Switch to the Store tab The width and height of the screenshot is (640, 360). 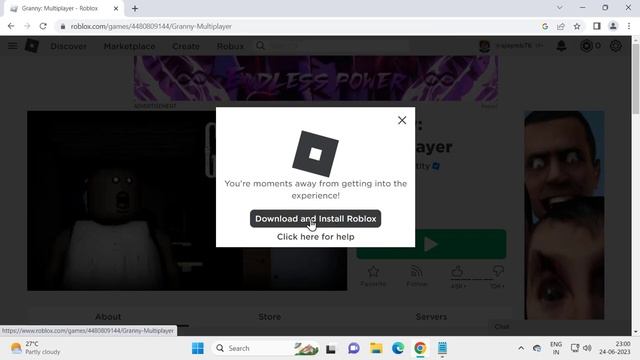click(x=269, y=317)
